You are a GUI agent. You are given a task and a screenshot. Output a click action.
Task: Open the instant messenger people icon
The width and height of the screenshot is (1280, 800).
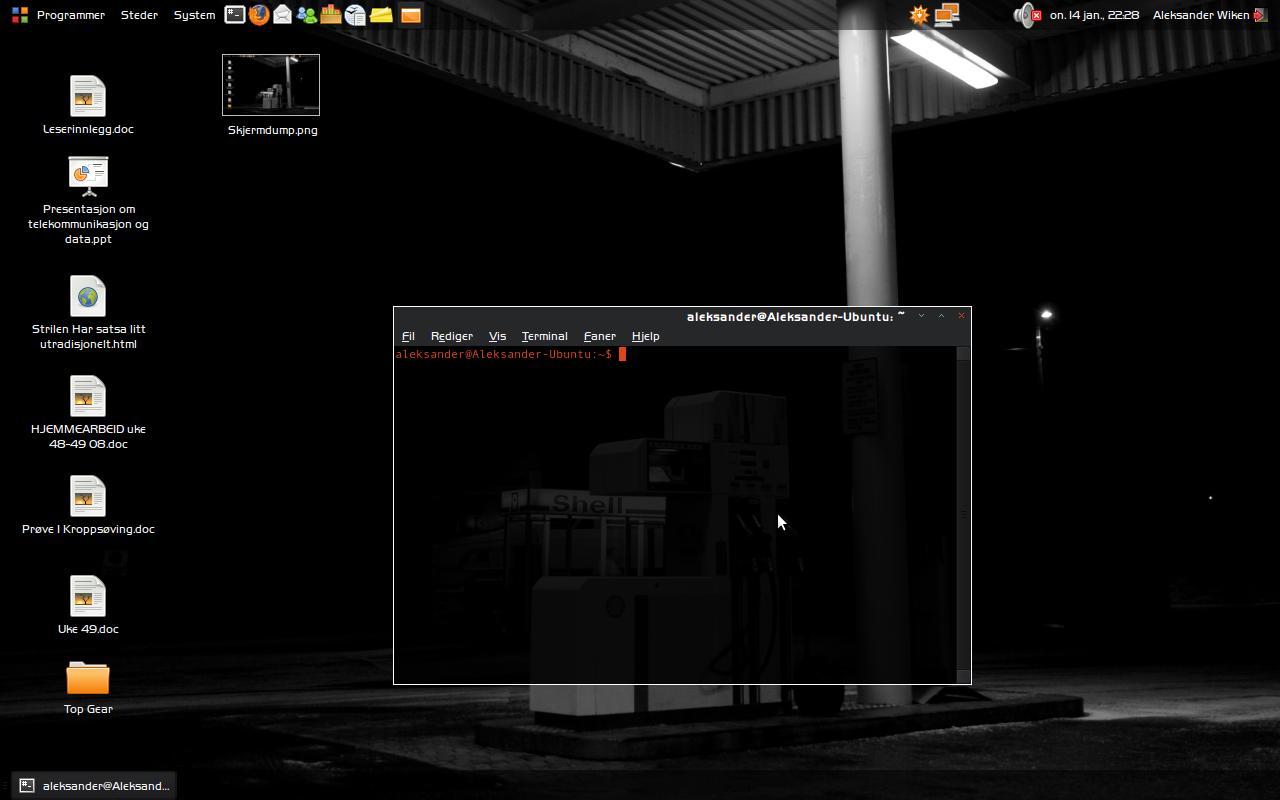tap(307, 14)
